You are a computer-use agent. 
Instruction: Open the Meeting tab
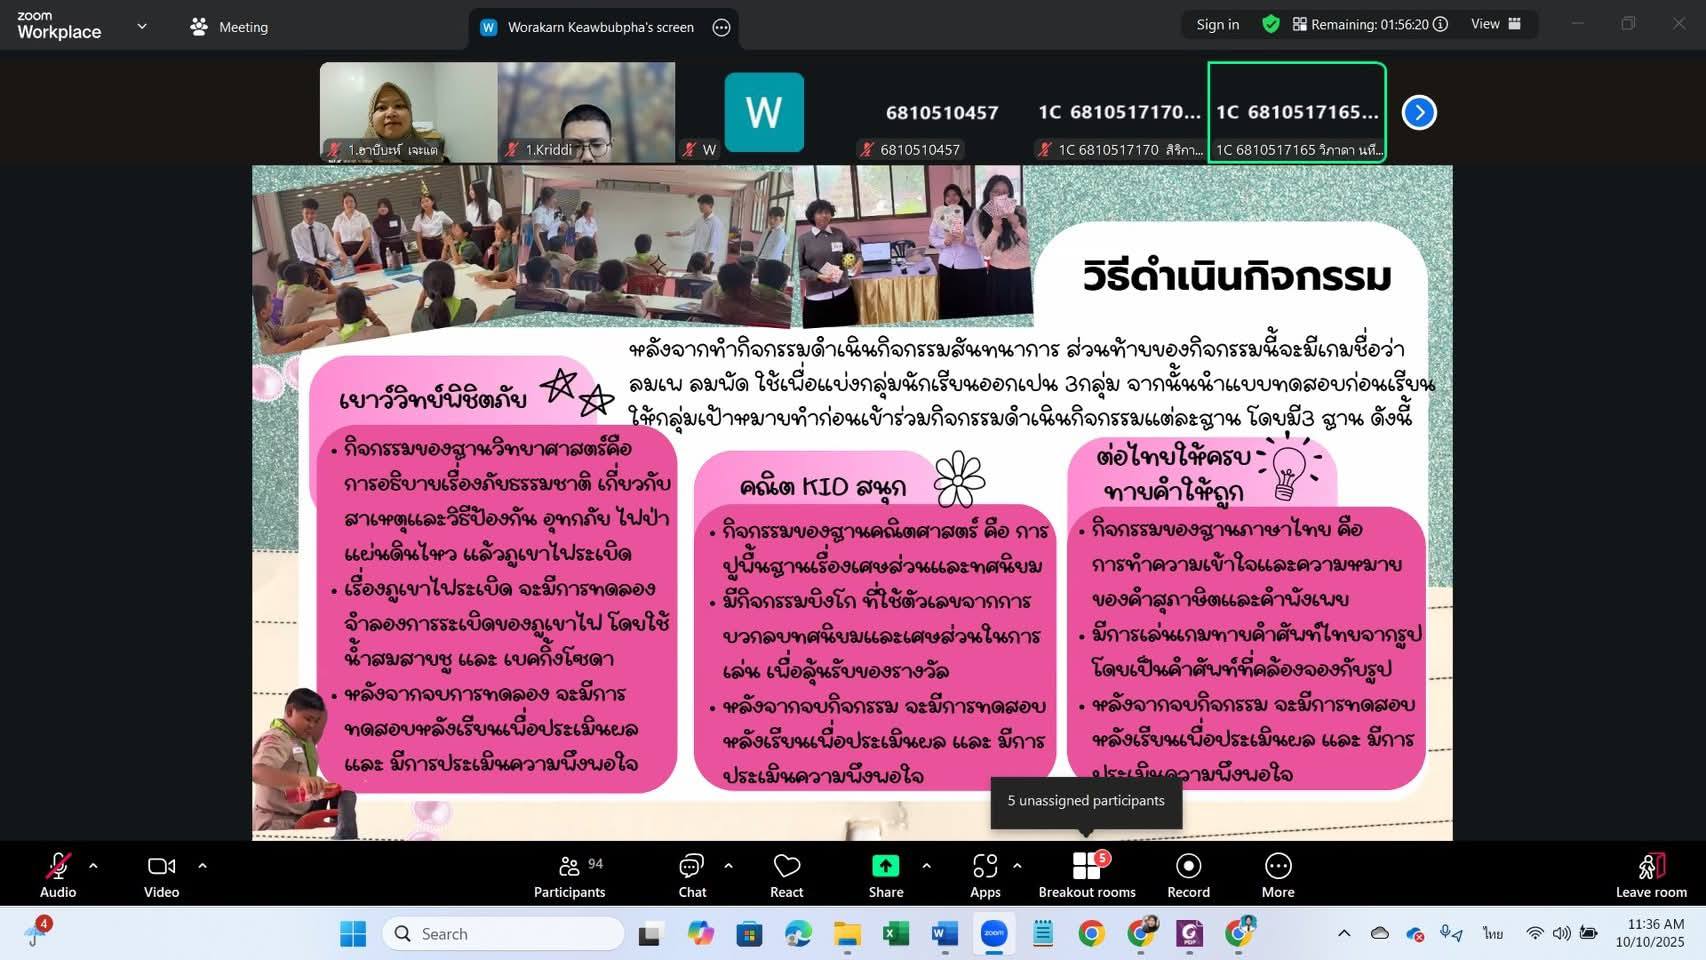pos(230,27)
